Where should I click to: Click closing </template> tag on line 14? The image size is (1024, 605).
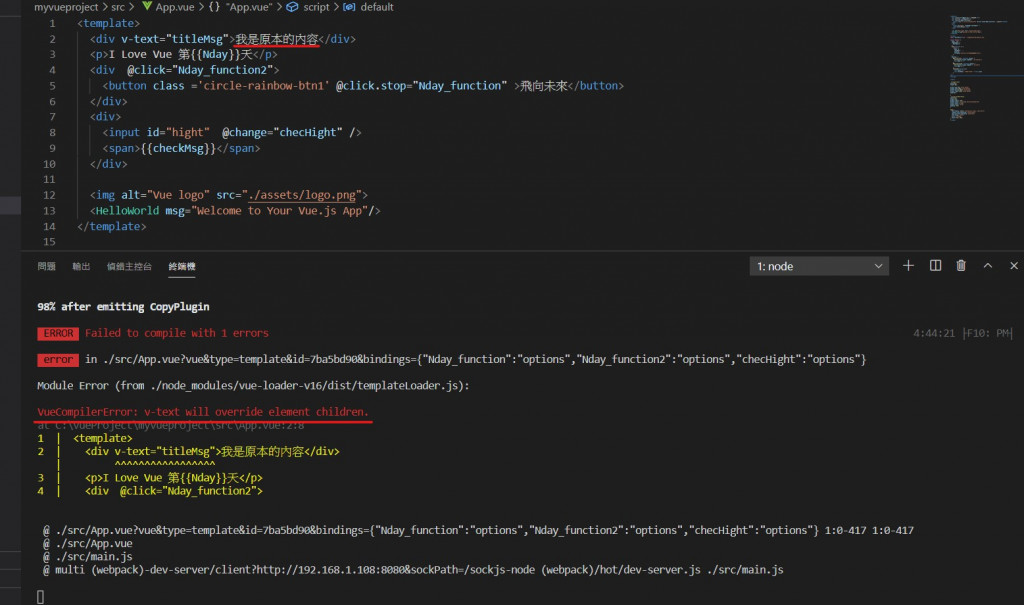click(112, 227)
